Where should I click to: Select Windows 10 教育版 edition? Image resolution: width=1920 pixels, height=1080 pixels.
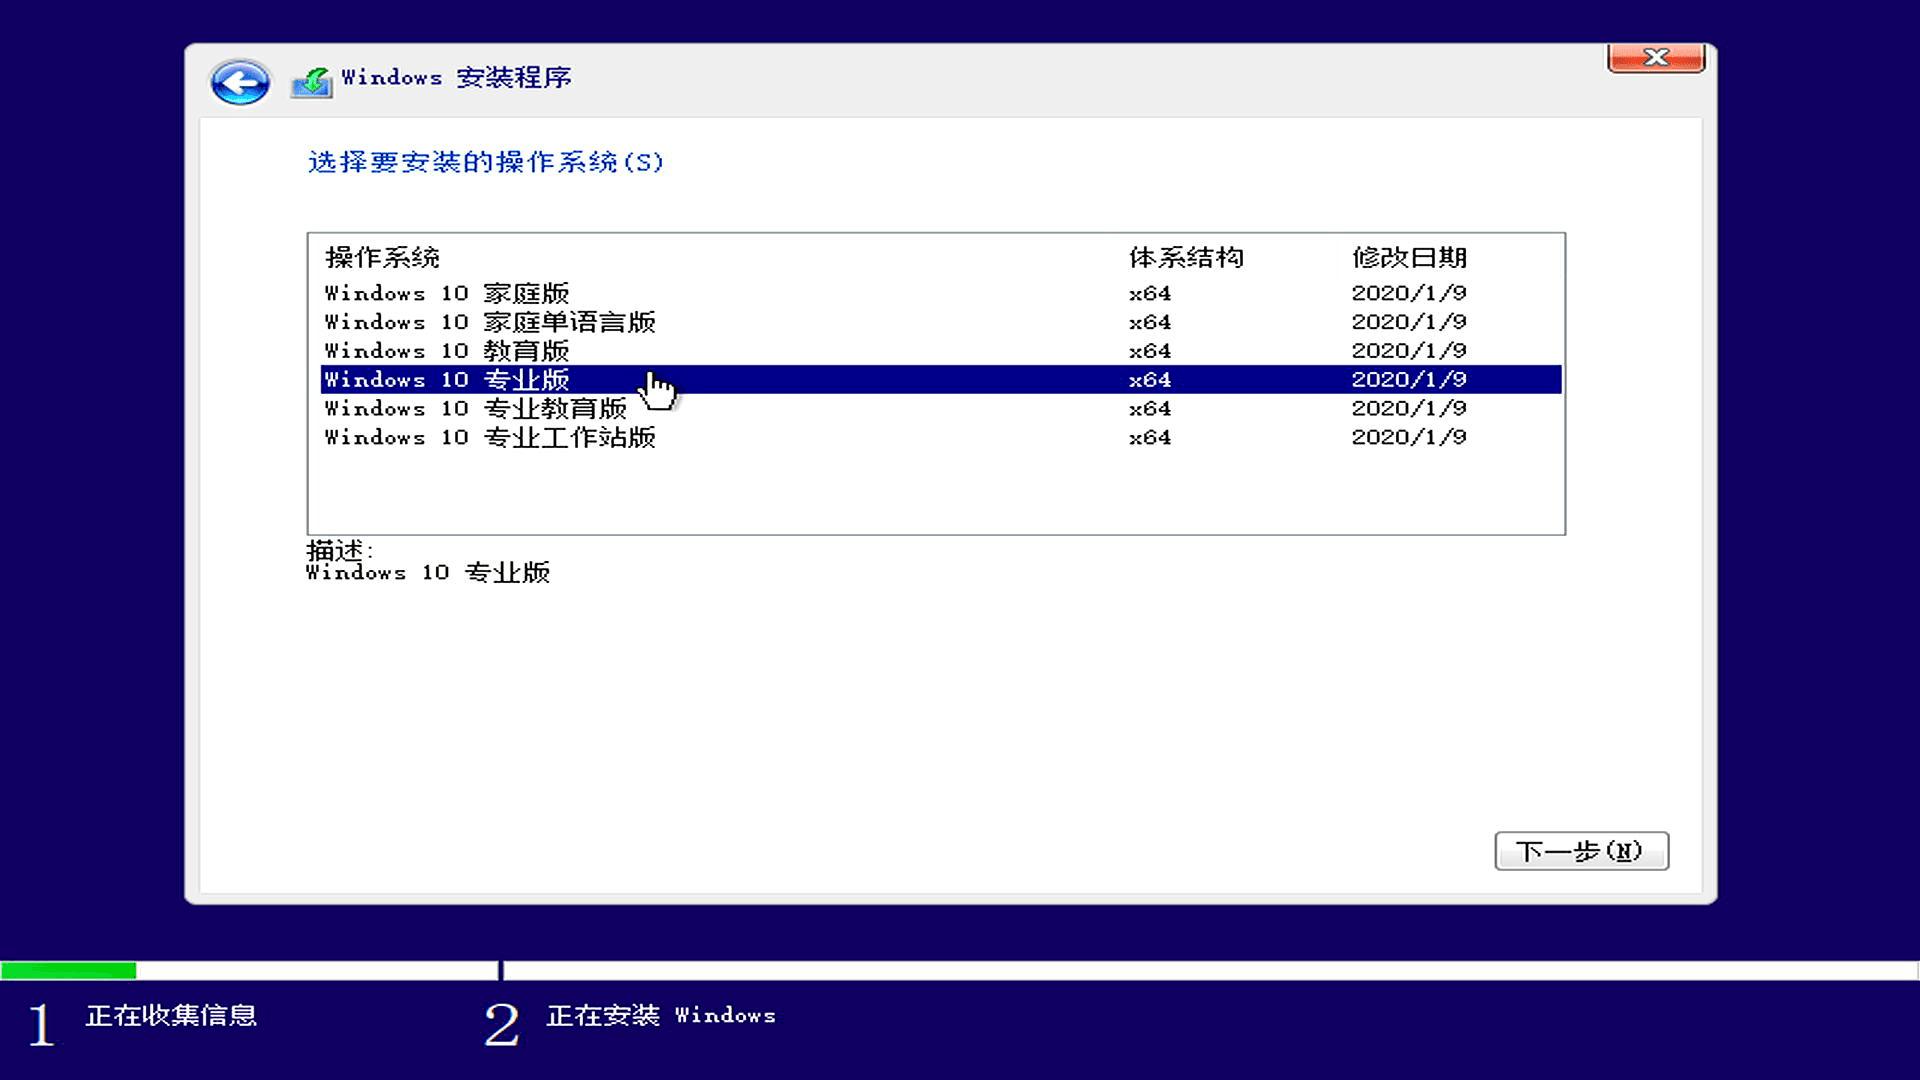pyautogui.click(x=447, y=351)
